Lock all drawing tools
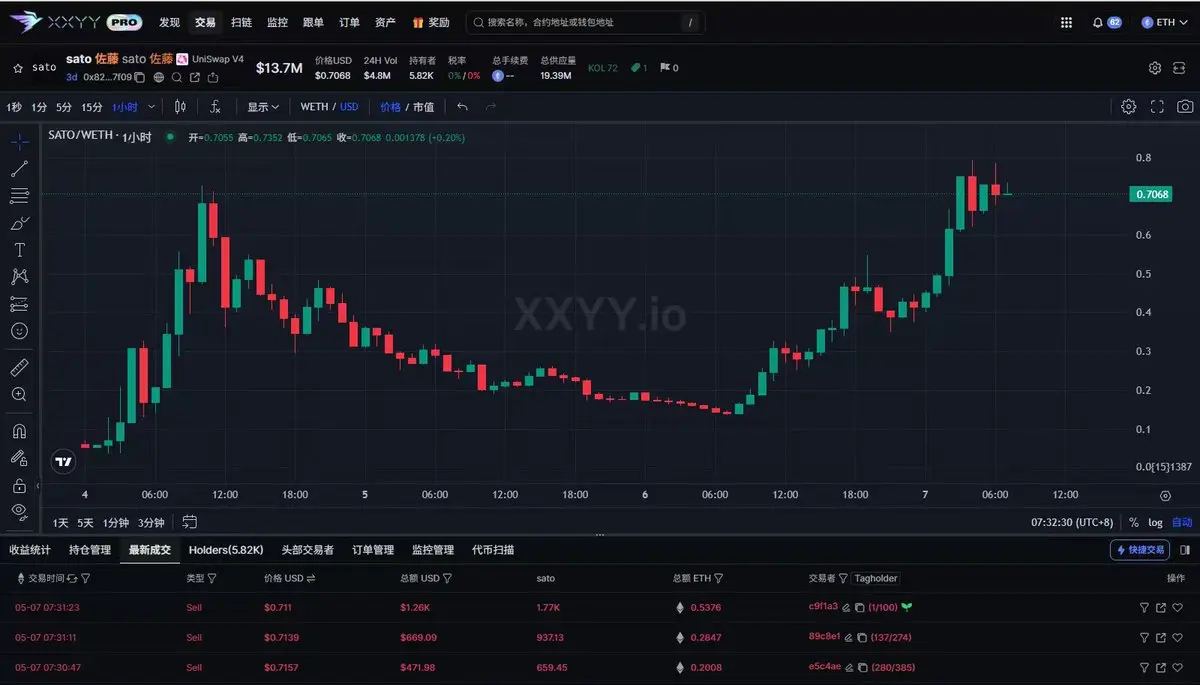 [19, 485]
